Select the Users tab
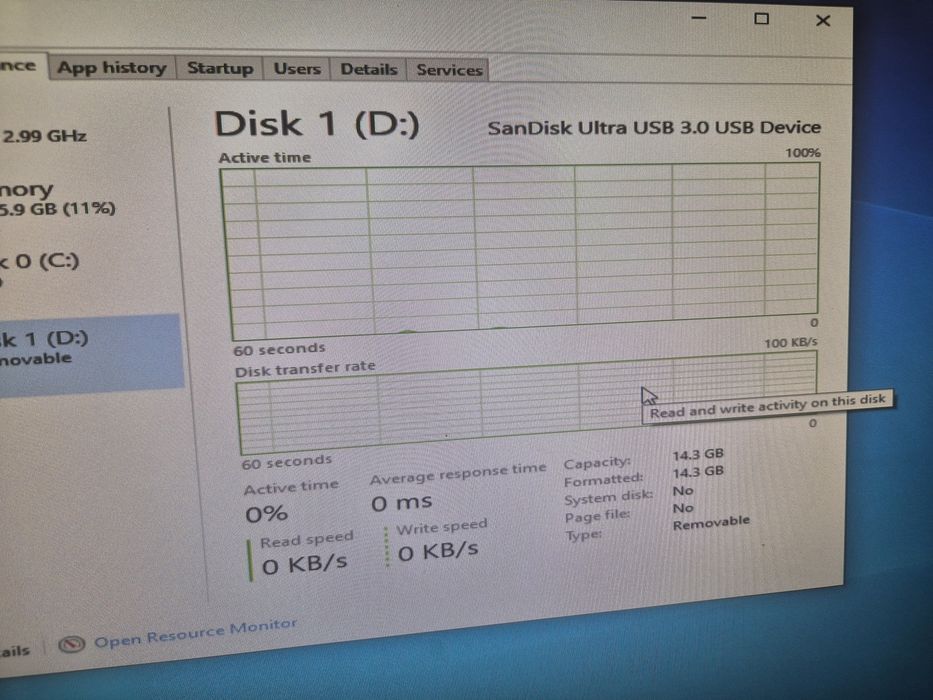This screenshot has width=933, height=700. [x=296, y=69]
